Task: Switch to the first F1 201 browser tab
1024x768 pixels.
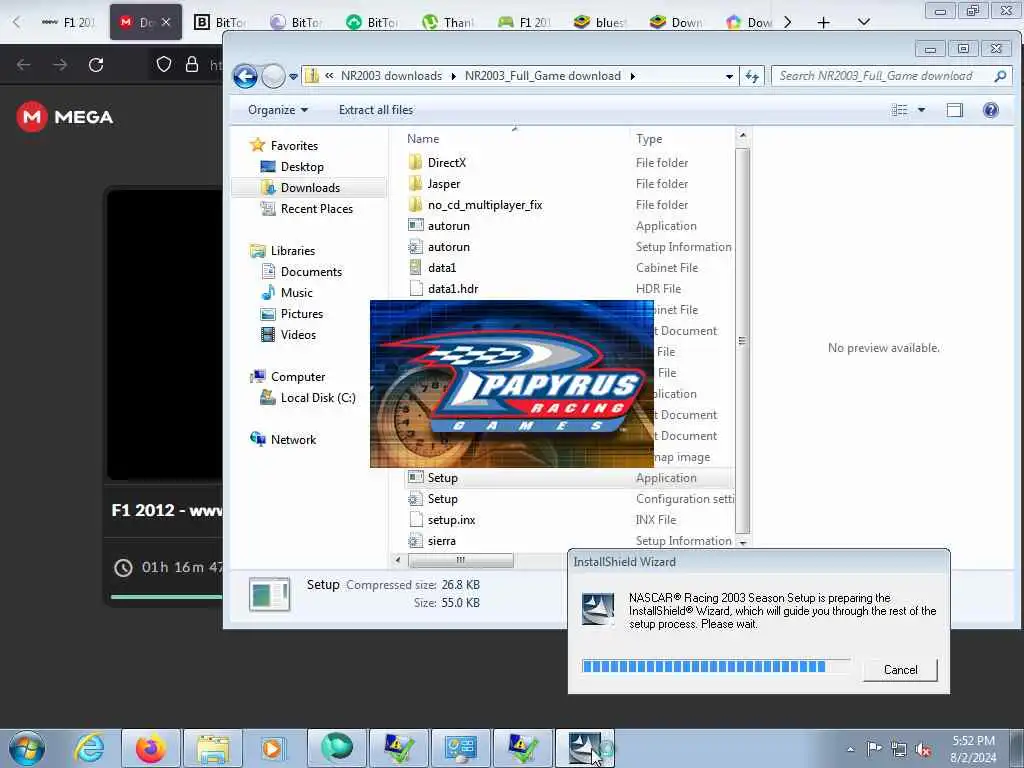Action: [x=68, y=22]
